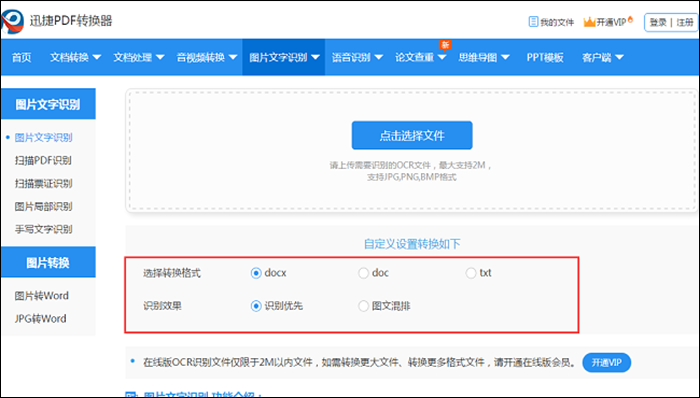
Task: Click the 开通VIP crown icon
Action: (x=589, y=21)
